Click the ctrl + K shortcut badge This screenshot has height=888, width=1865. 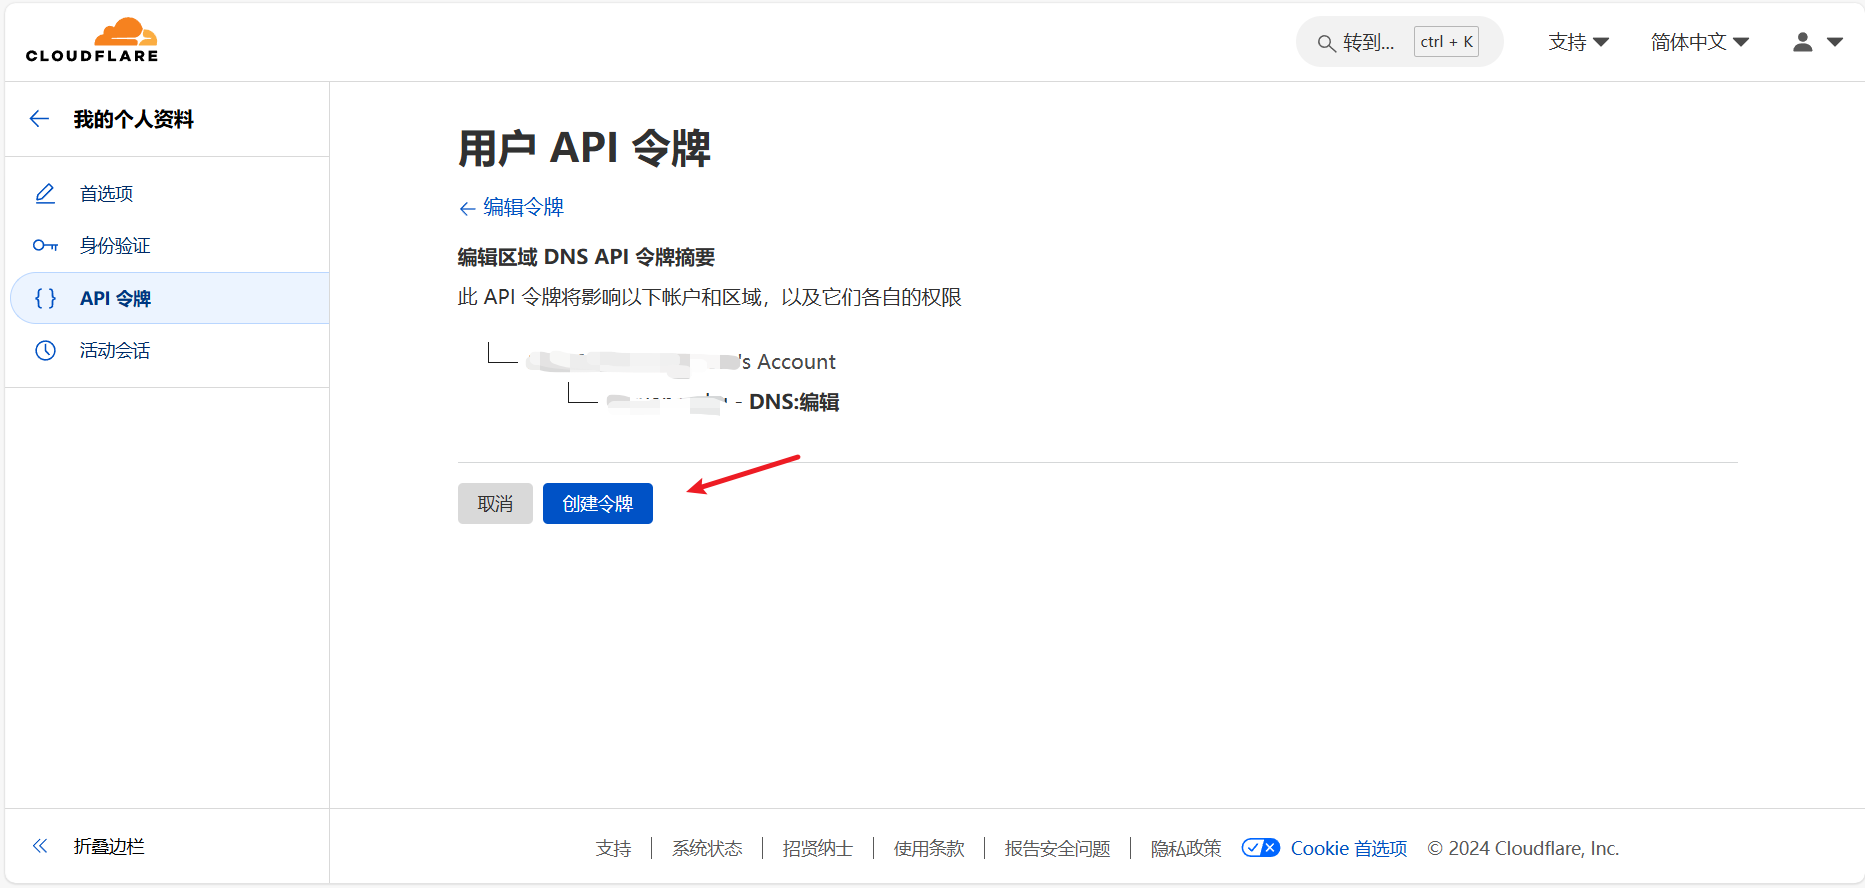[x=1446, y=42]
